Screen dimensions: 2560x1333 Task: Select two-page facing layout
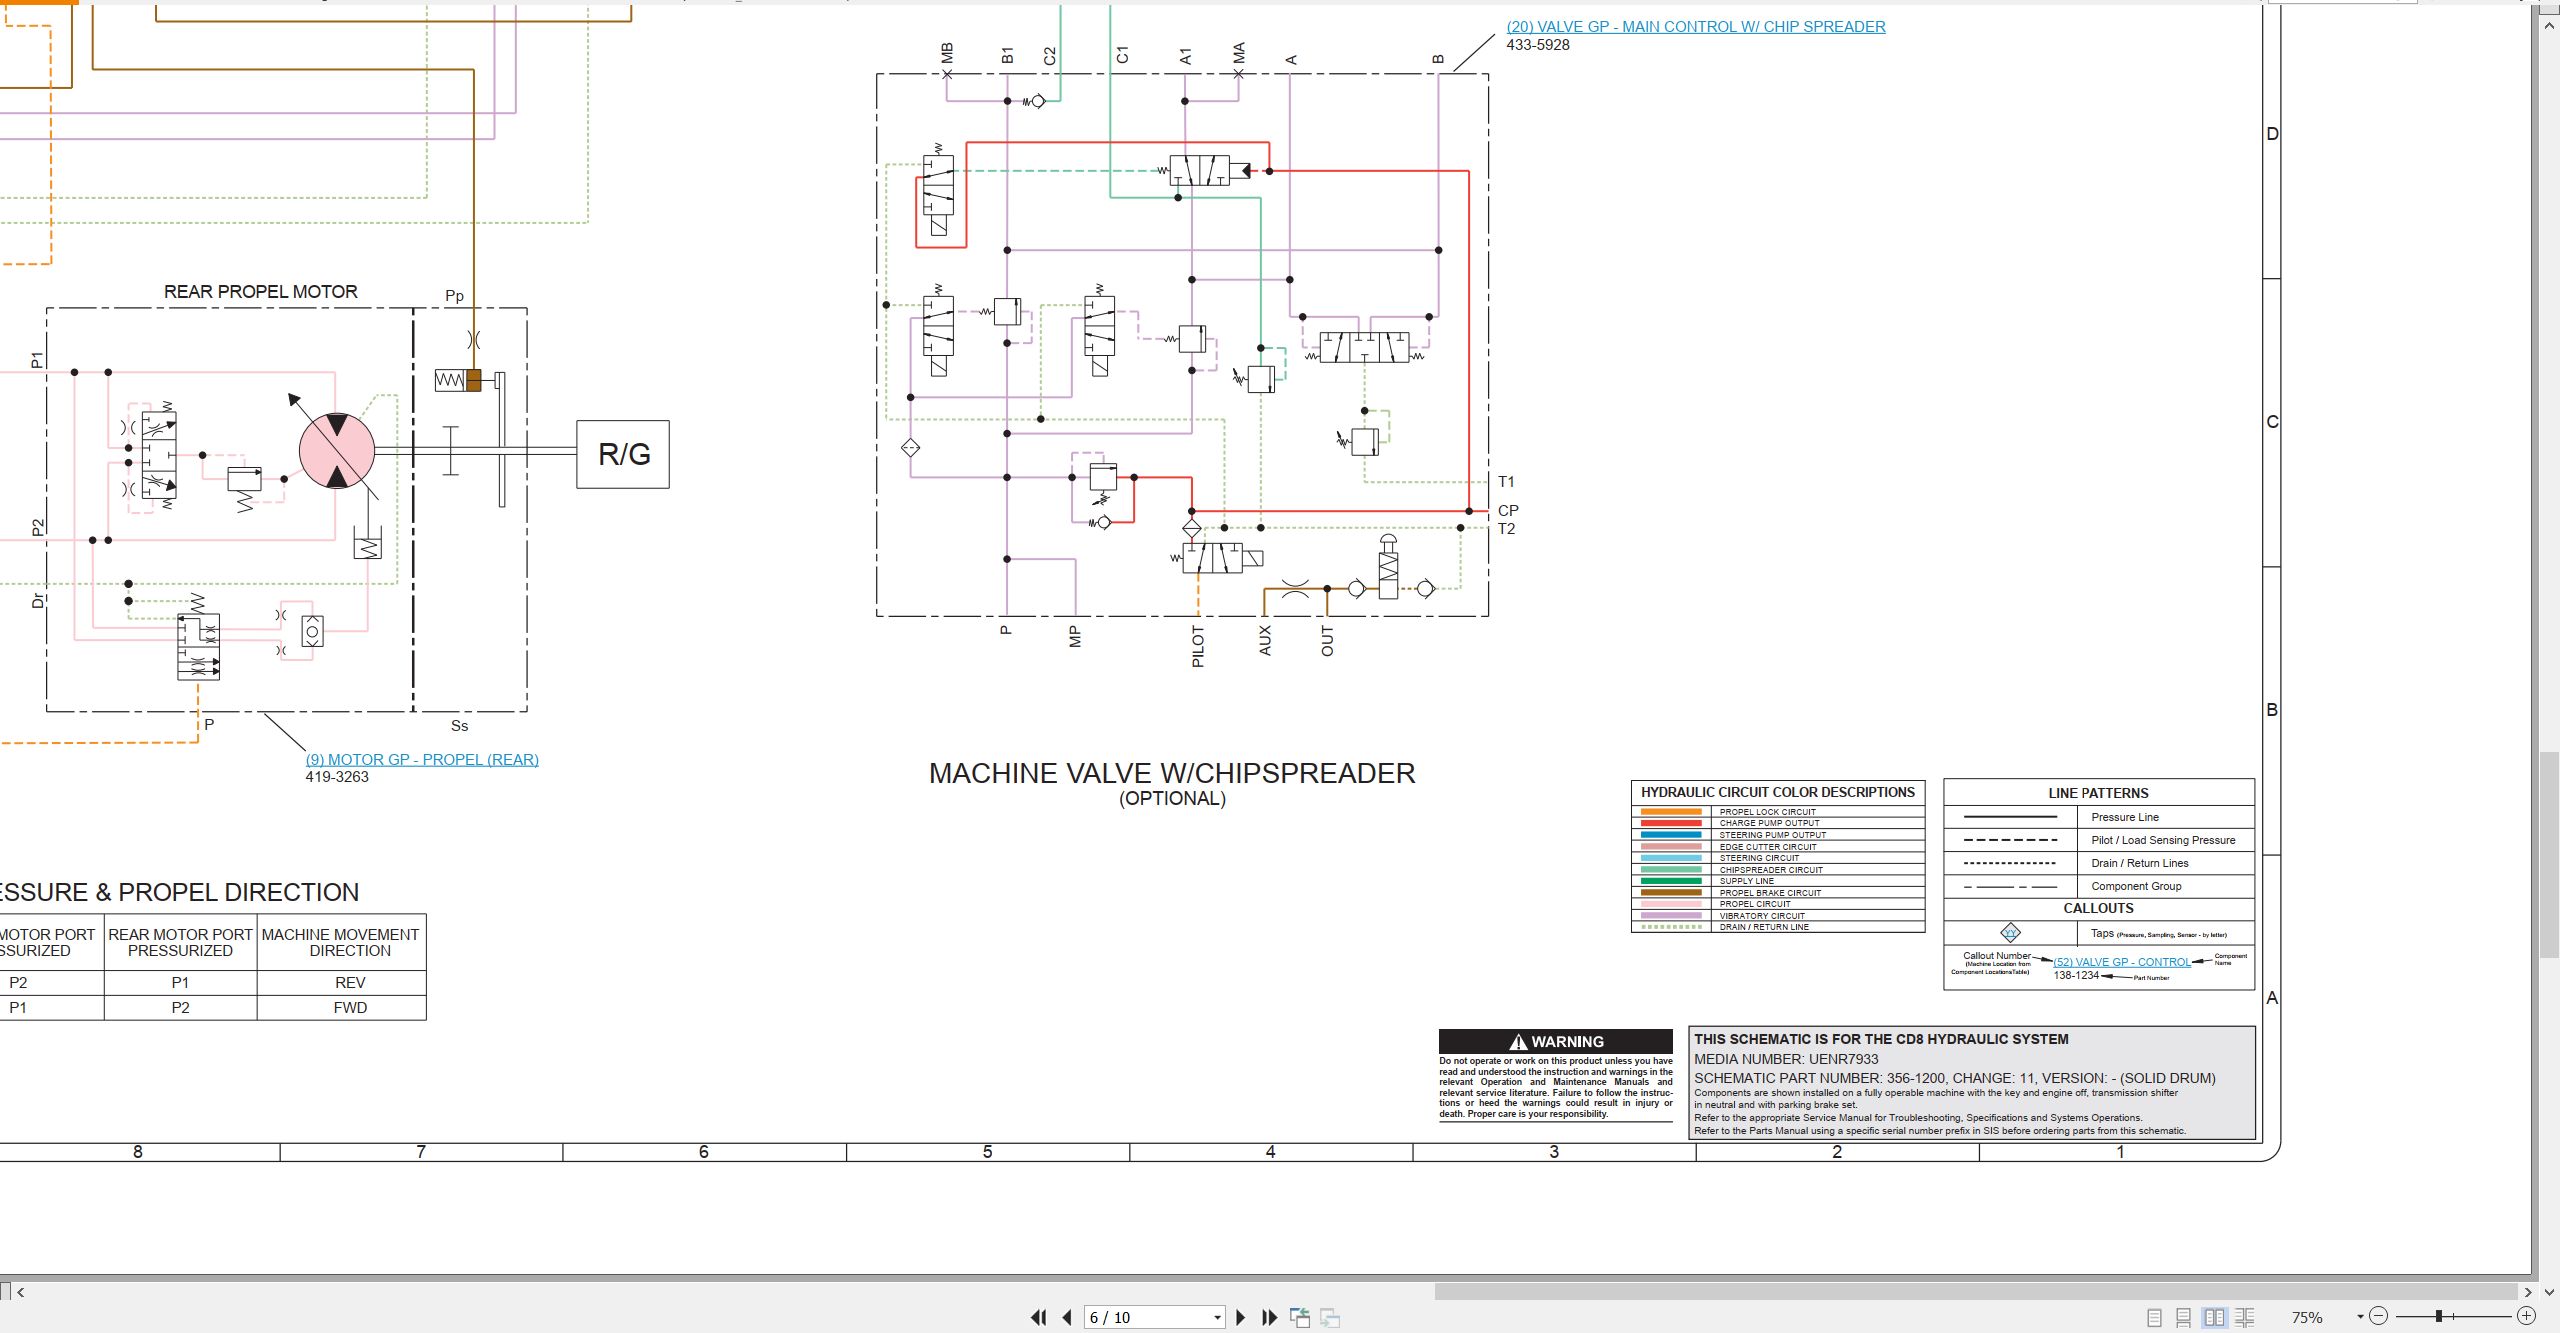click(x=2215, y=1318)
